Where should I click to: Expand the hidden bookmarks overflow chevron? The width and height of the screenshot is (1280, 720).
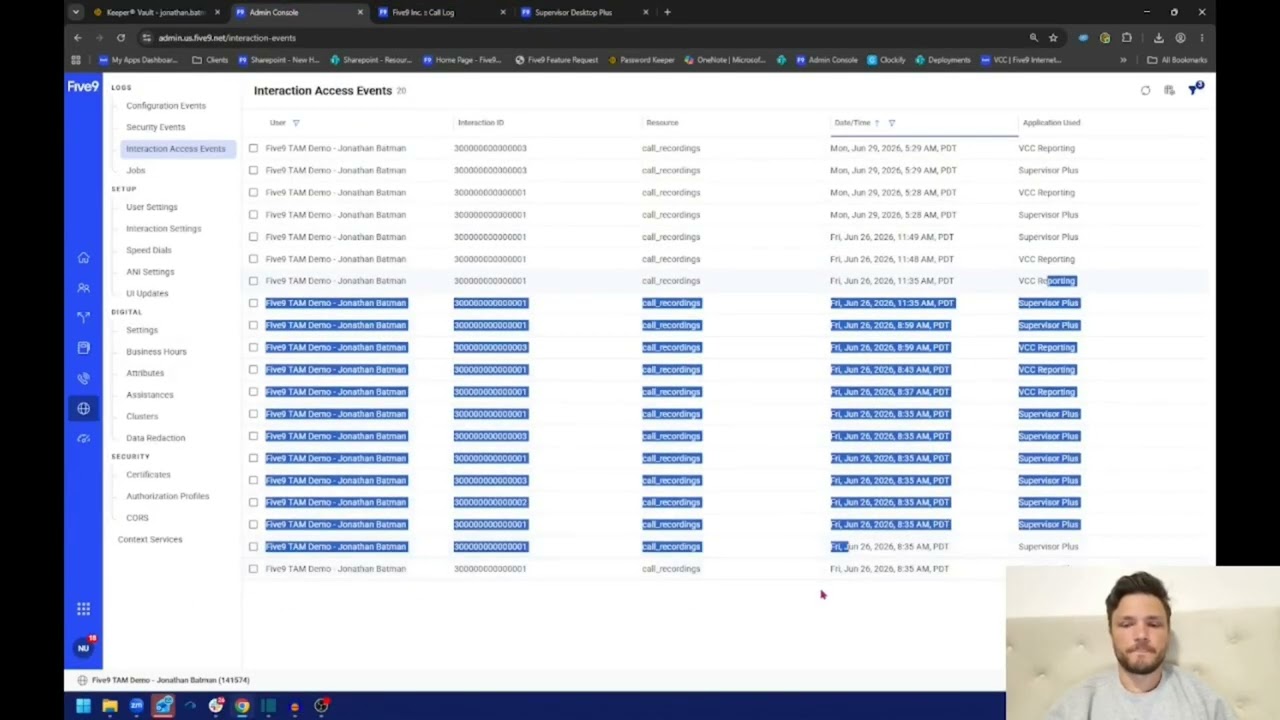tap(1123, 60)
